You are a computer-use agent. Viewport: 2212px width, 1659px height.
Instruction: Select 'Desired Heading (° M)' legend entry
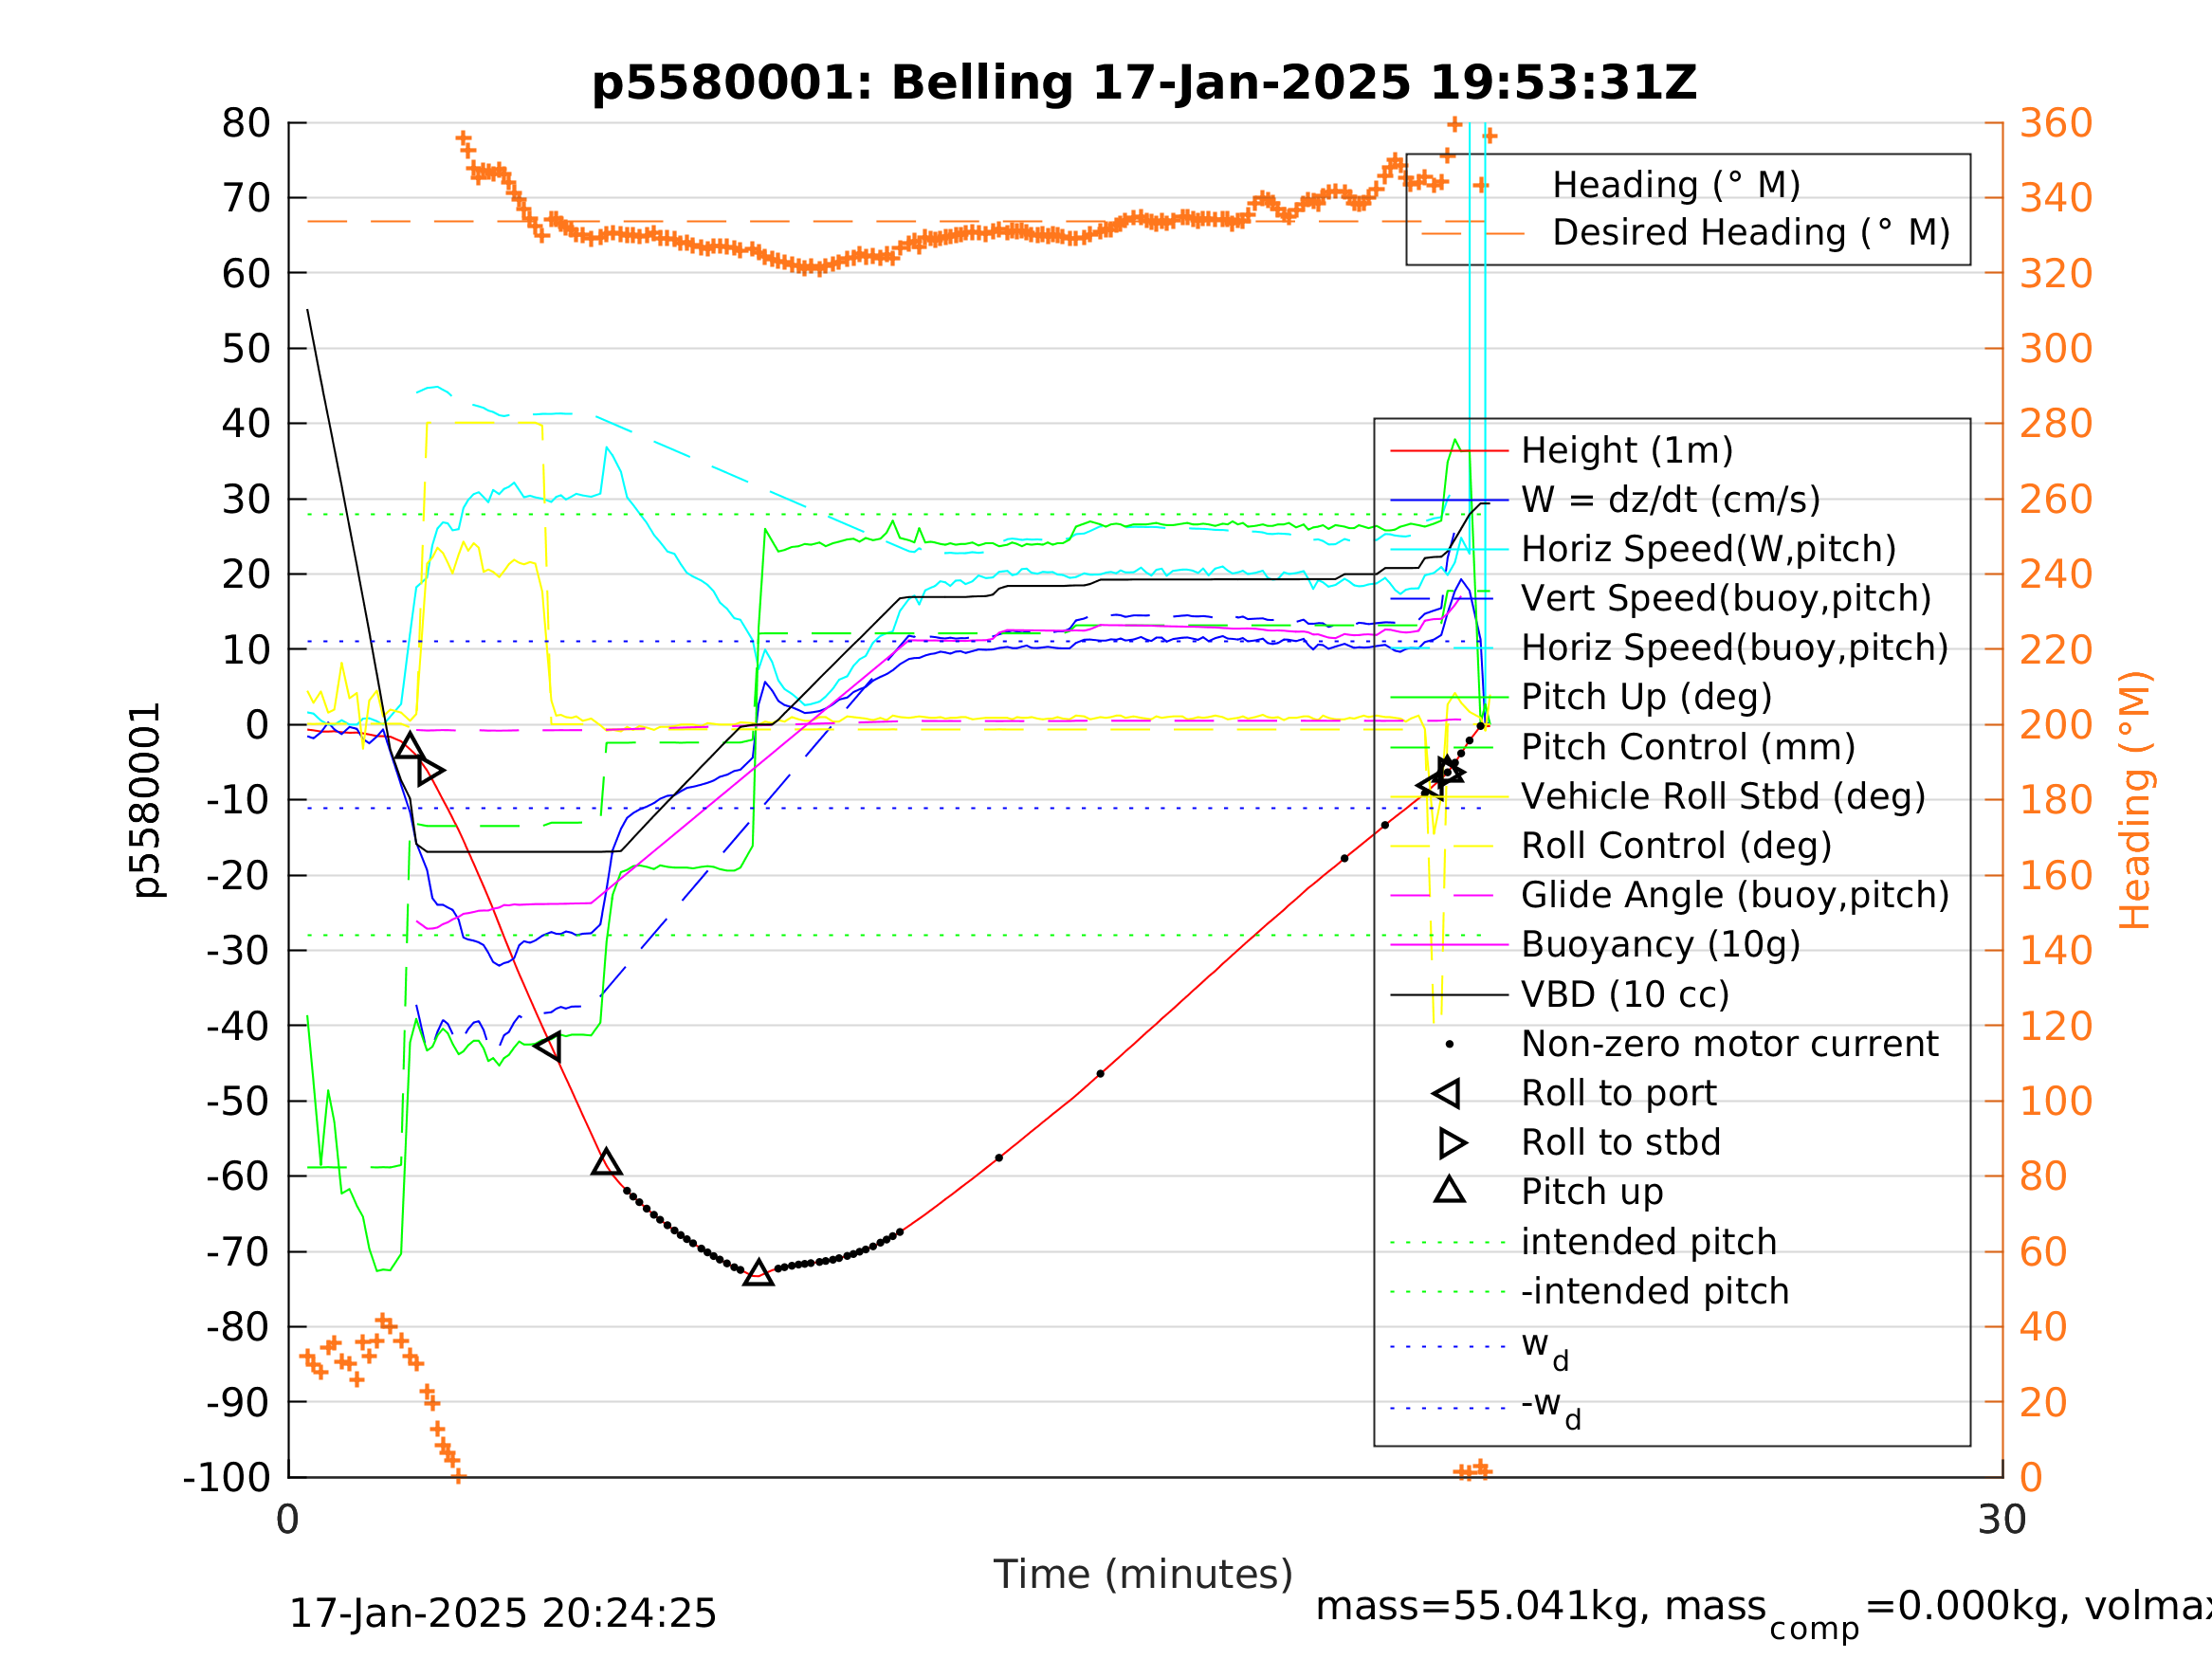point(1751,233)
